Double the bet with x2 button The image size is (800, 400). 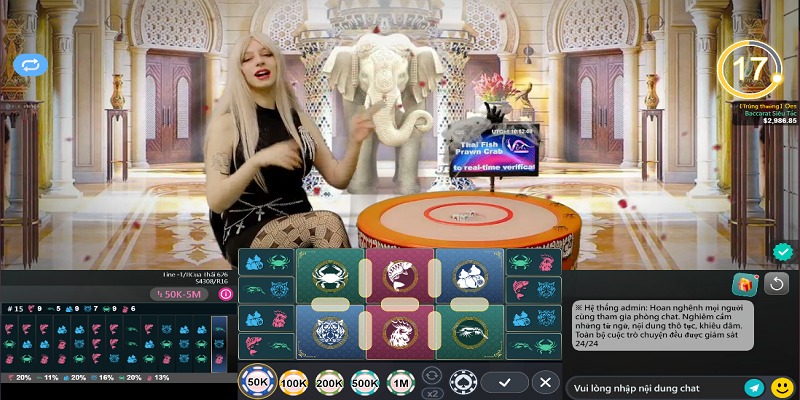432,393
